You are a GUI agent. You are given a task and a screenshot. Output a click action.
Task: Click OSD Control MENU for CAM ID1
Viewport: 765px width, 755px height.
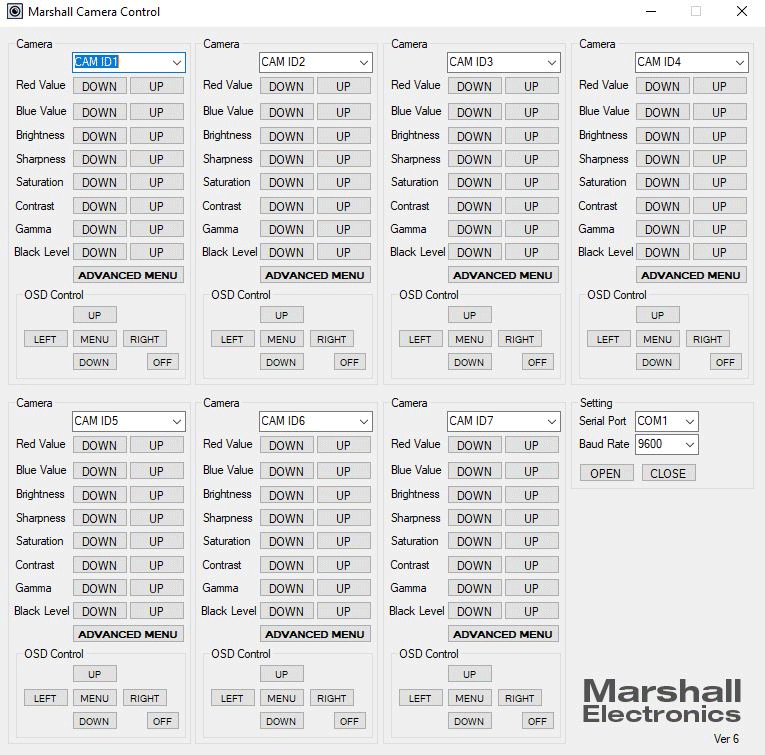95,339
